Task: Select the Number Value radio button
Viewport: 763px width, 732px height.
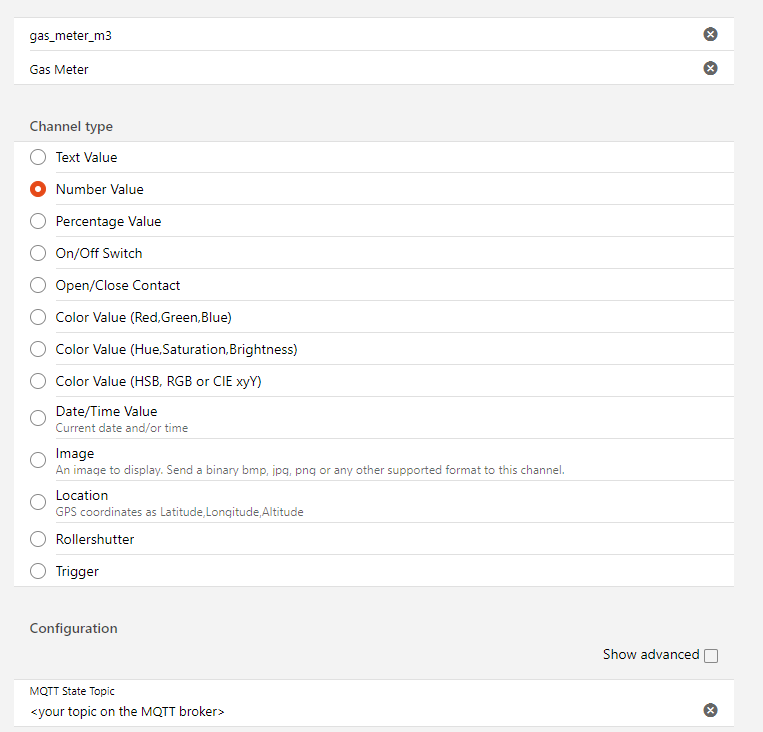Action: pyautogui.click(x=38, y=189)
